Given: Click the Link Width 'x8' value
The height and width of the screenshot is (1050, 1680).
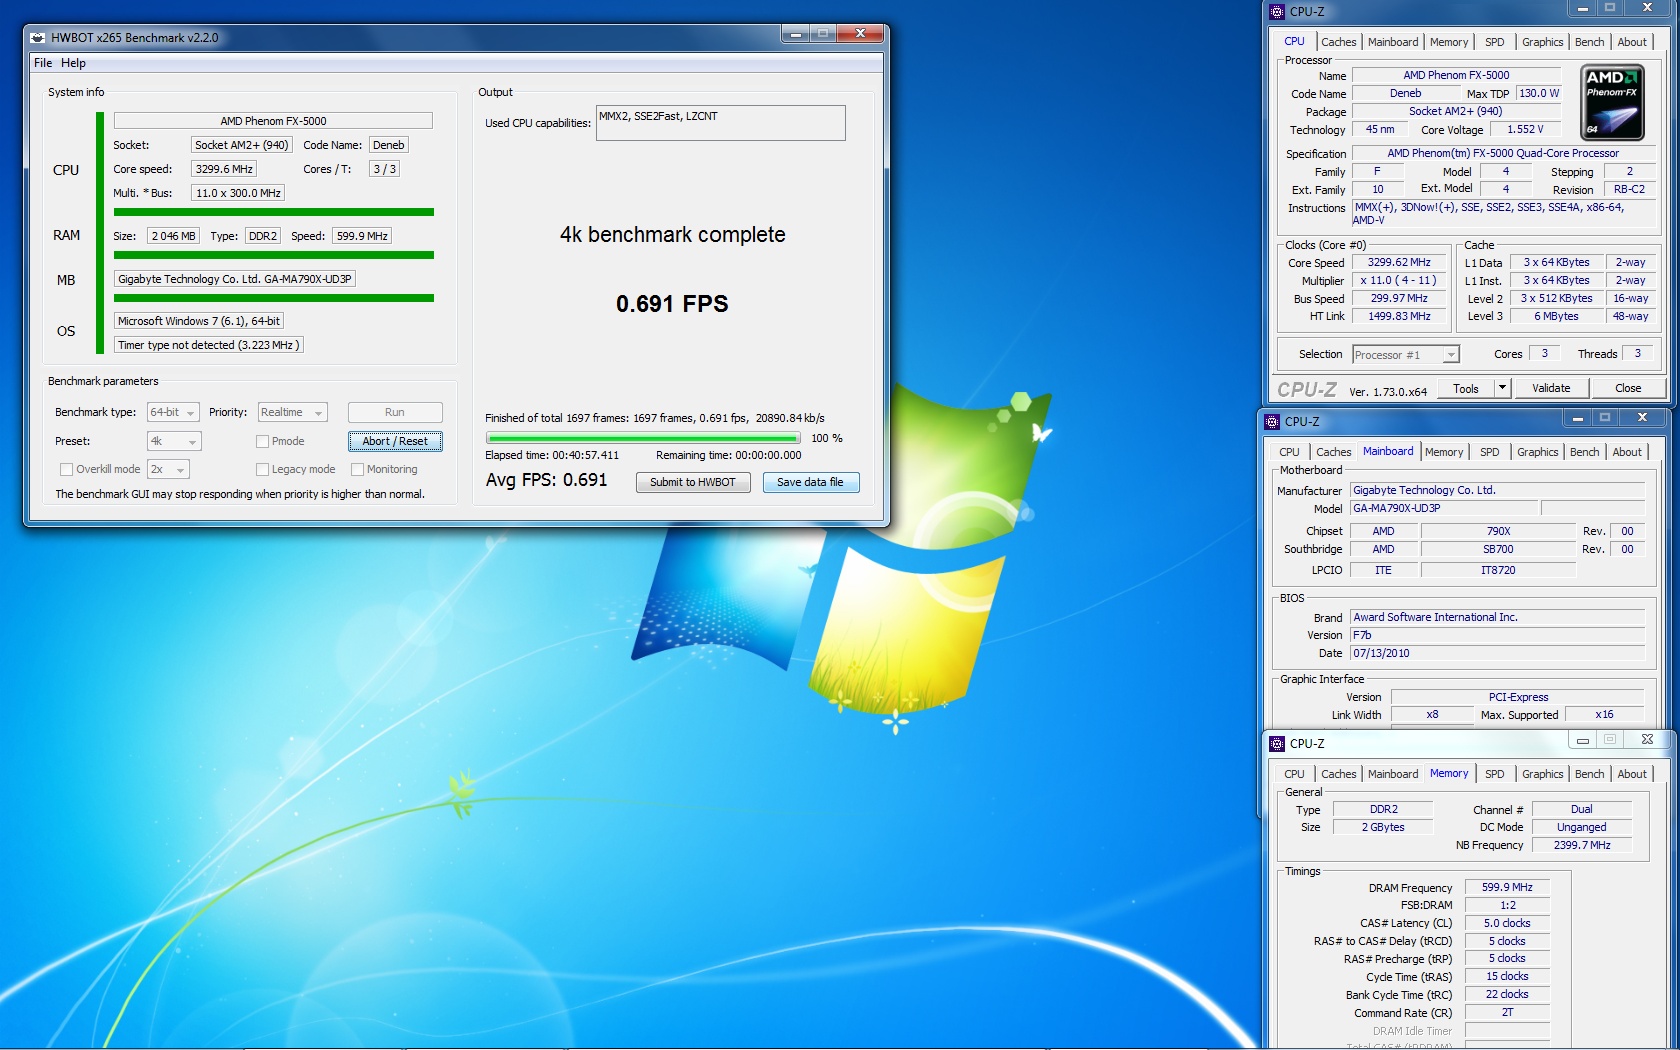Looking at the screenshot, I should [1432, 714].
